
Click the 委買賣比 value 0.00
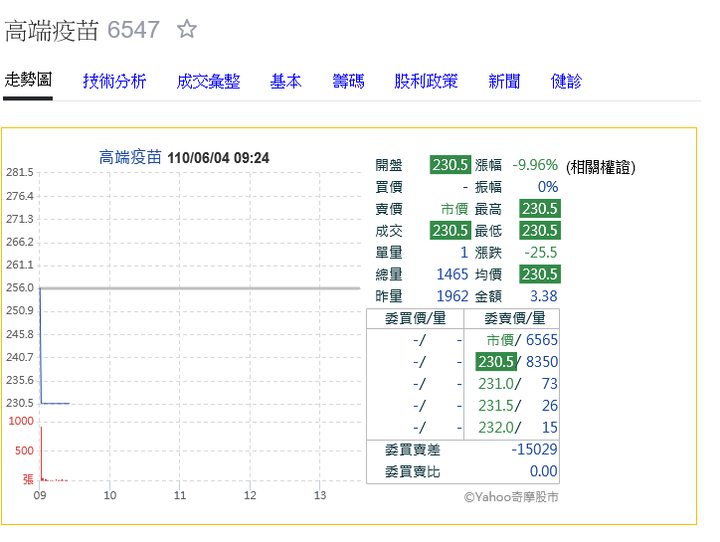[x=544, y=471]
